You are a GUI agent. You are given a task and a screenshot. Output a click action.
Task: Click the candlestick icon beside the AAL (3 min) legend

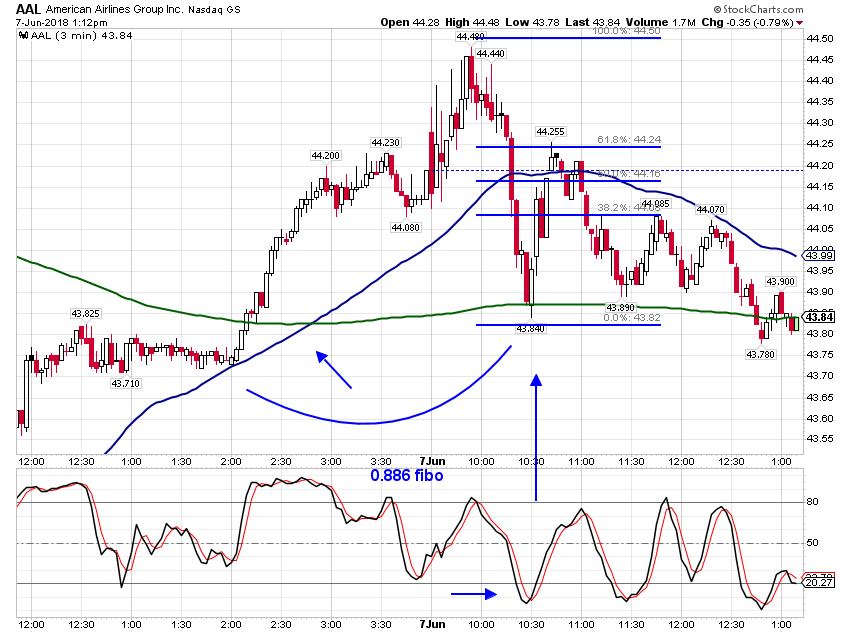(x=23, y=36)
